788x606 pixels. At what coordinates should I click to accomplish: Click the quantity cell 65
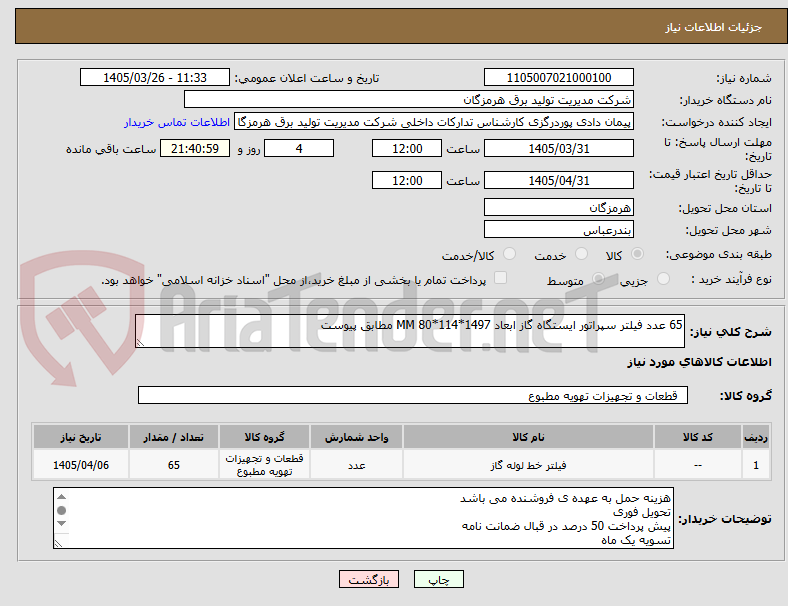[173, 465]
